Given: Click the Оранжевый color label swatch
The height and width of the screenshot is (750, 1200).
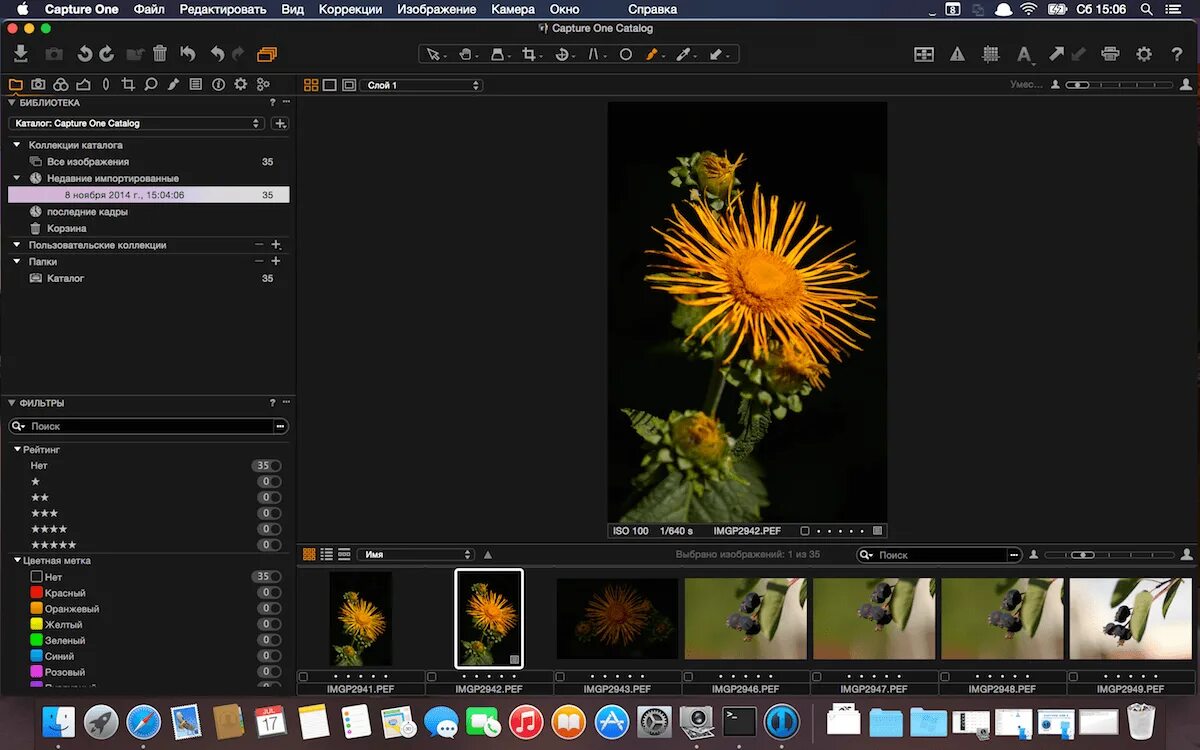Looking at the screenshot, I should click(x=37, y=609).
